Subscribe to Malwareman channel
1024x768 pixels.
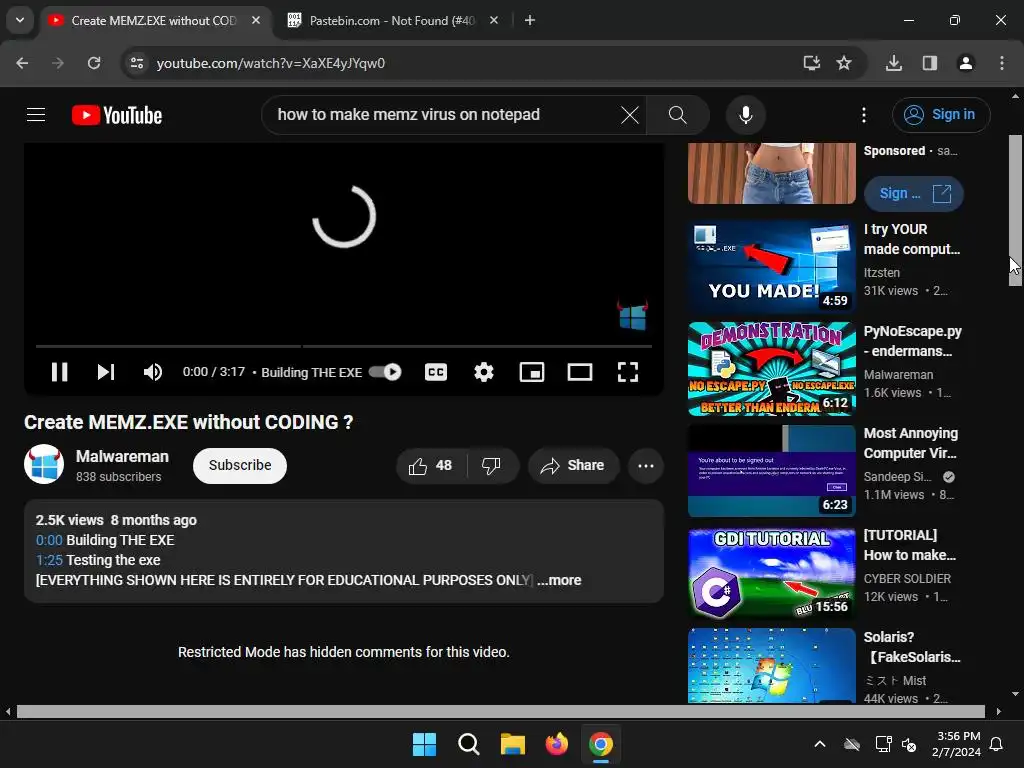point(240,466)
